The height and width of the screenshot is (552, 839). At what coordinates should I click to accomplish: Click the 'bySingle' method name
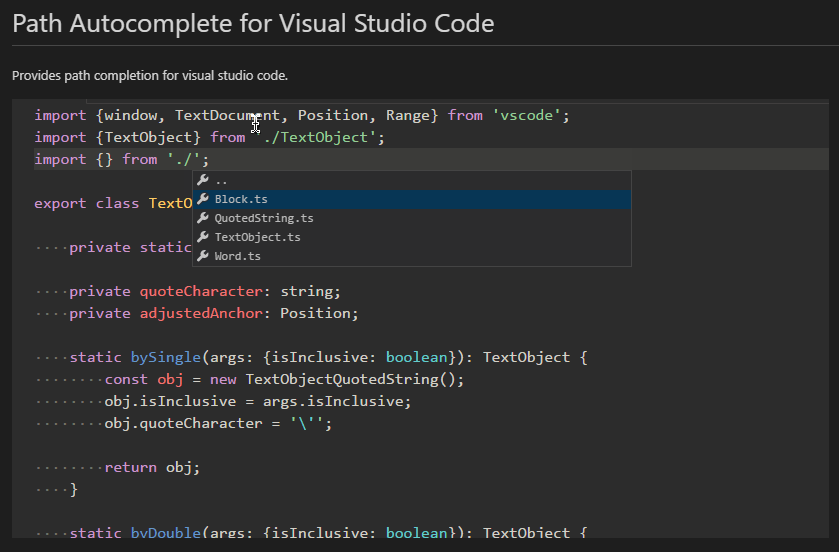pyautogui.click(x=166, y=357)
